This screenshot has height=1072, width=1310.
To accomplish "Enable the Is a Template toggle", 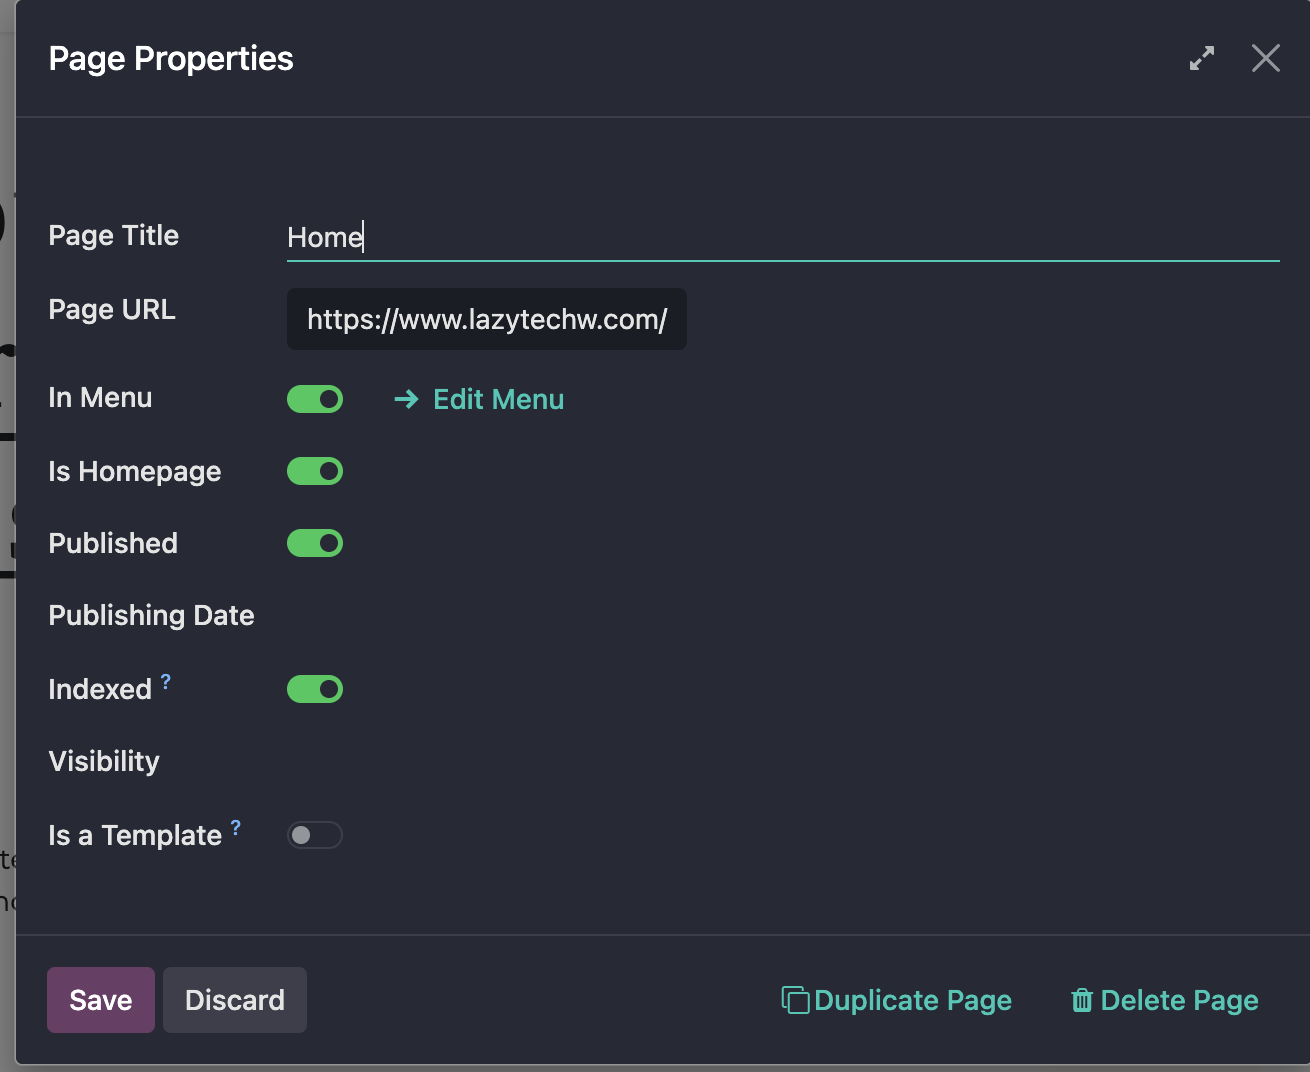I will (314, 835).
